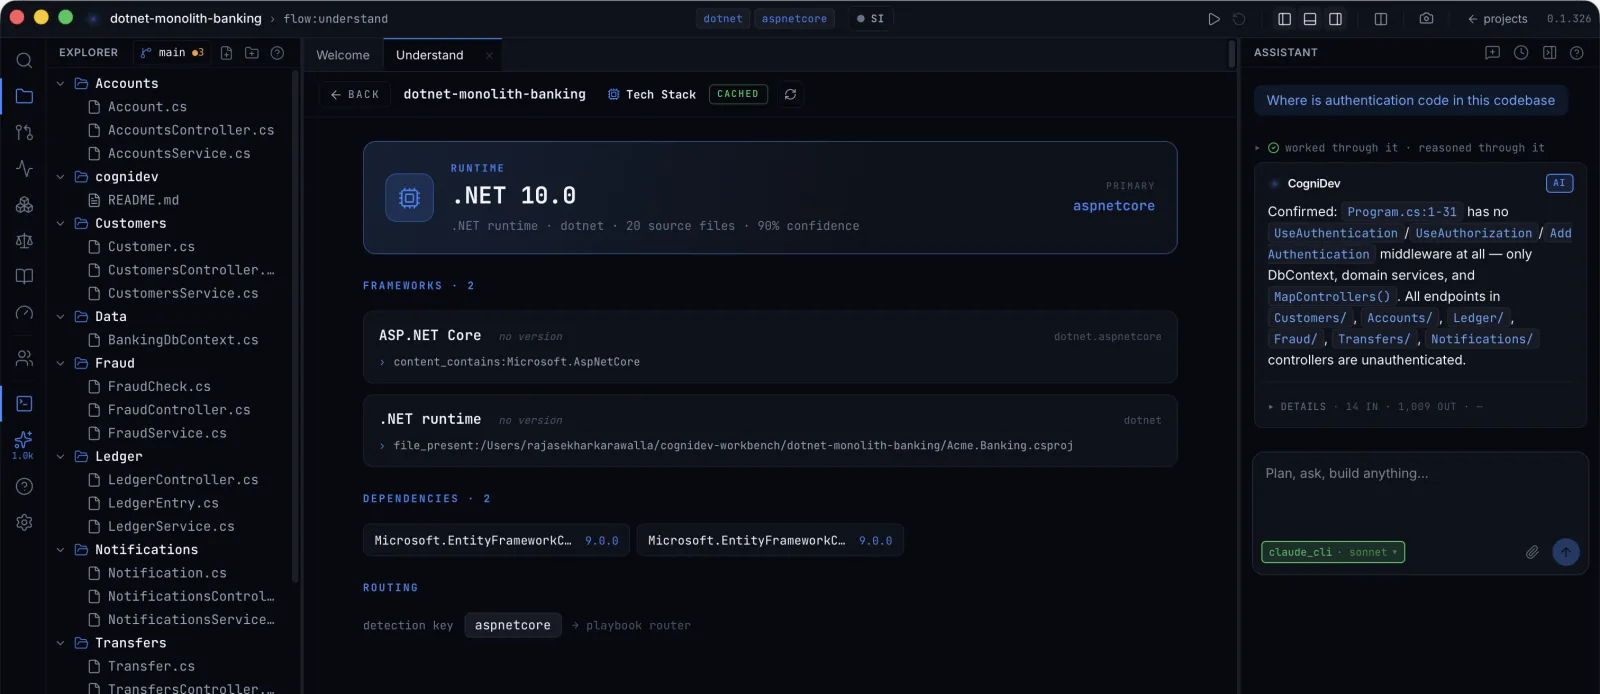
Task: Switch to the Welcome tab
Action: (x=343, y=55)
